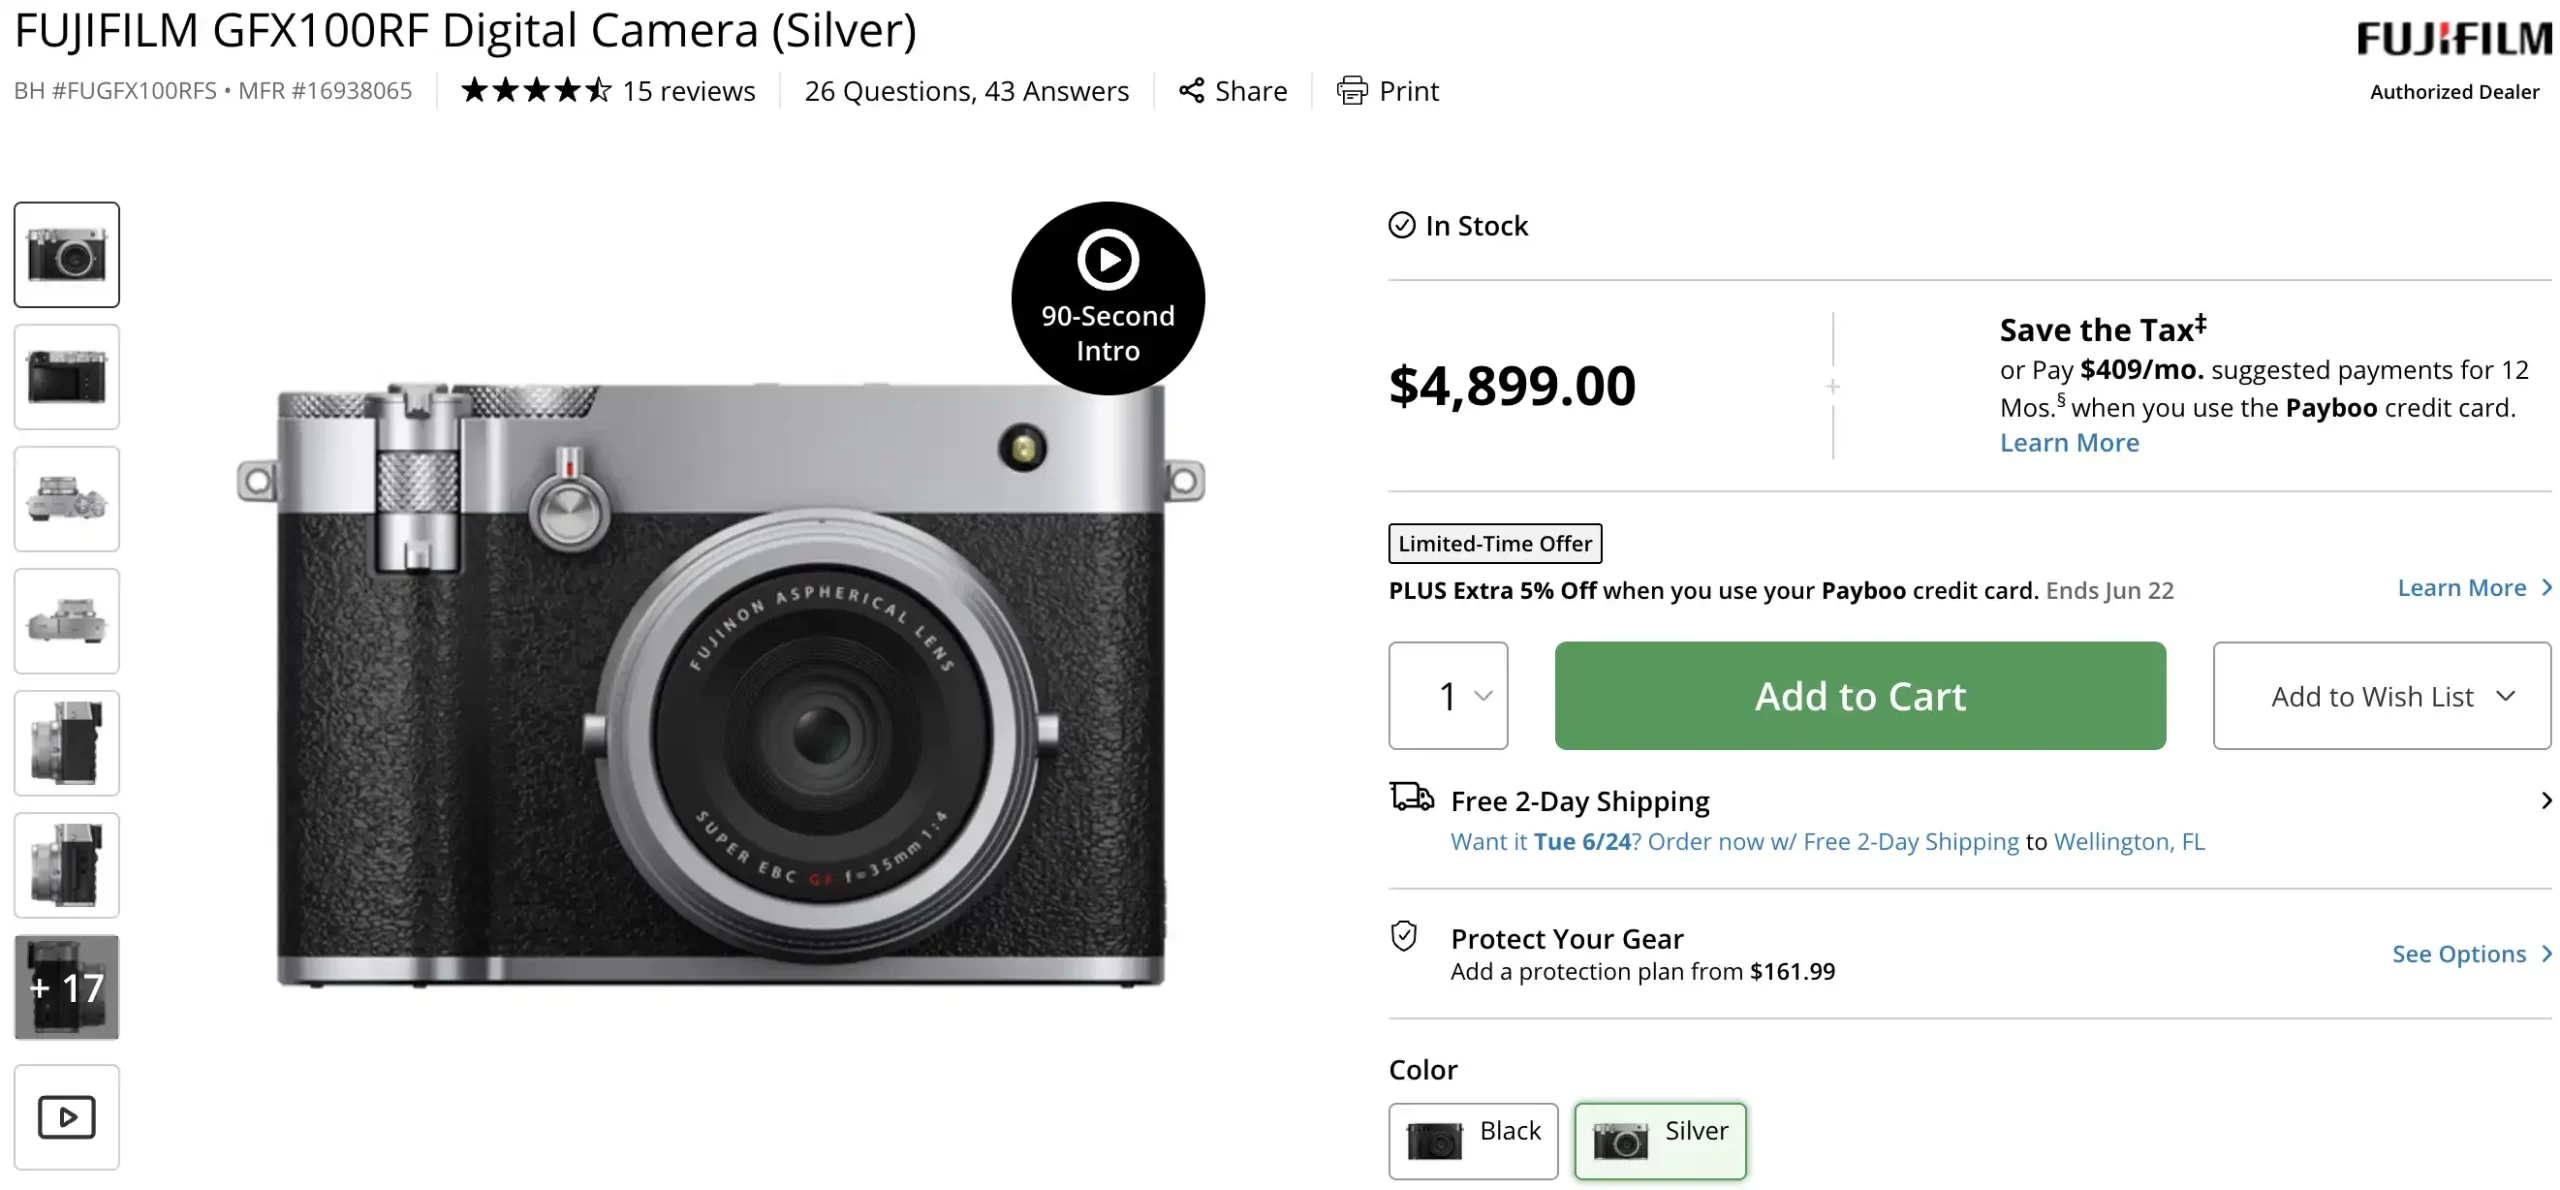2560x1190 pixels.
Task: Click the Share icon
Action: point(1190,91)
